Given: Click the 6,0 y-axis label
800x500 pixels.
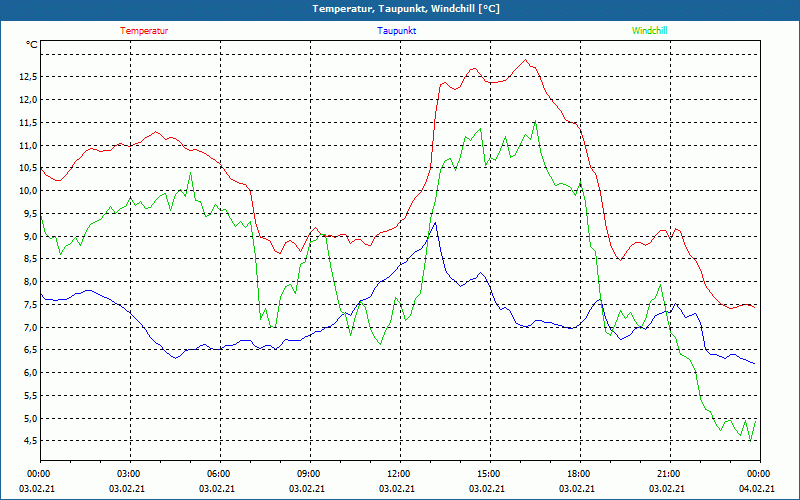Looking at the screenshot, I should click(30, 372).
